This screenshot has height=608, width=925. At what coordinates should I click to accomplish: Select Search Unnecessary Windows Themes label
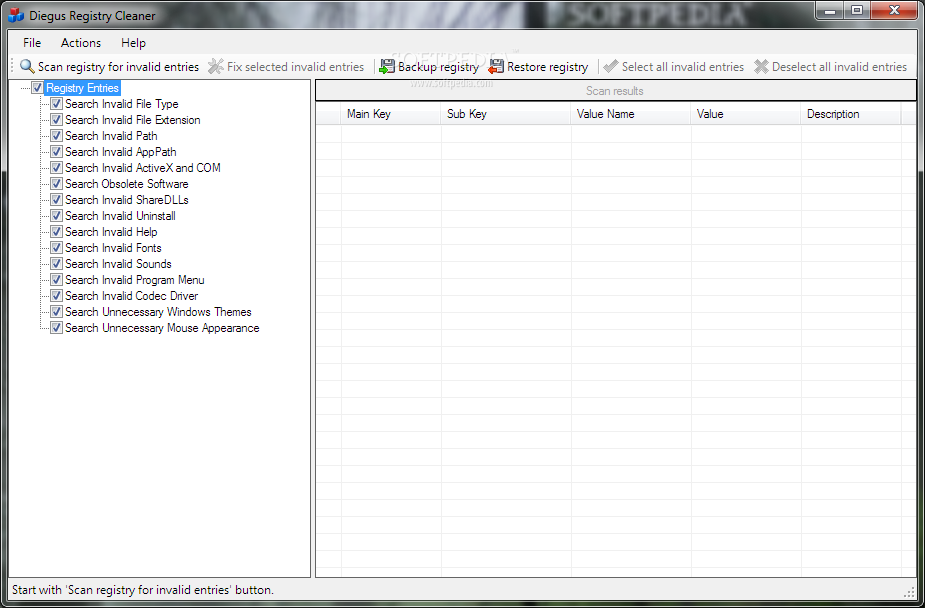tap(158, 312)
